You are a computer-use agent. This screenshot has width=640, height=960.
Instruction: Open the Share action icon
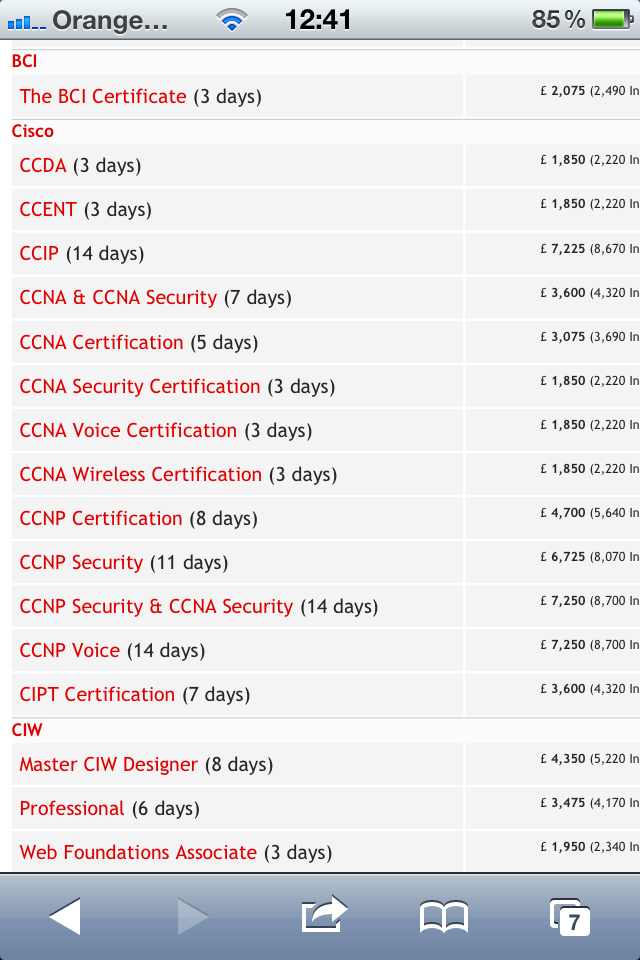[323, 913]
